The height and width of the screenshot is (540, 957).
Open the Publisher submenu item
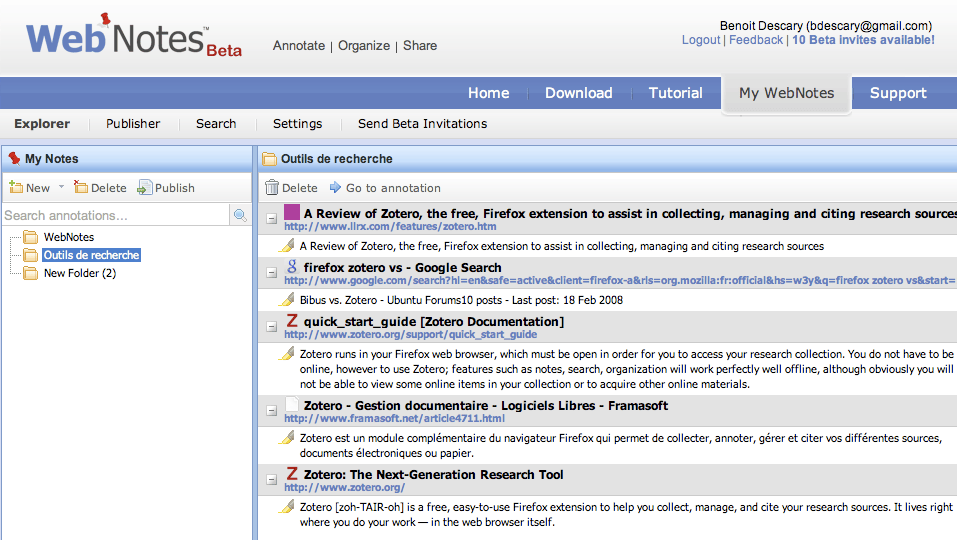click(x=133, y=124)
